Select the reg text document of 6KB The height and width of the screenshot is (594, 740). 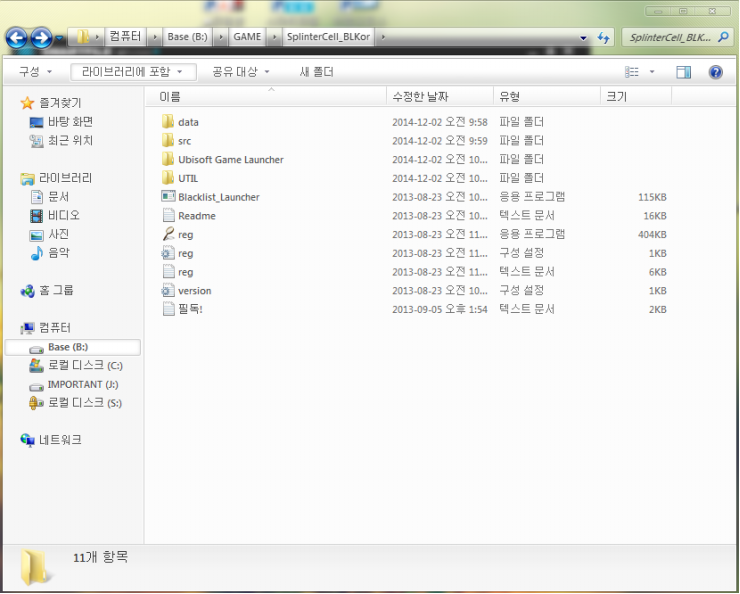(177, 272)
